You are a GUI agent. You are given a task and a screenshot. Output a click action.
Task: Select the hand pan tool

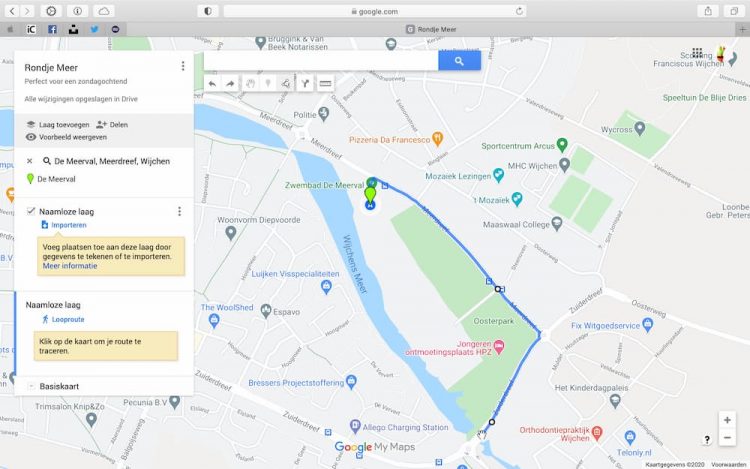(x=249, y=84)
